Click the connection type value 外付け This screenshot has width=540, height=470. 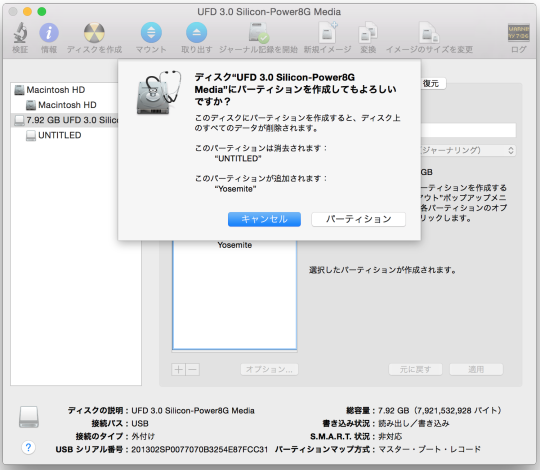[x=143, y=437]
